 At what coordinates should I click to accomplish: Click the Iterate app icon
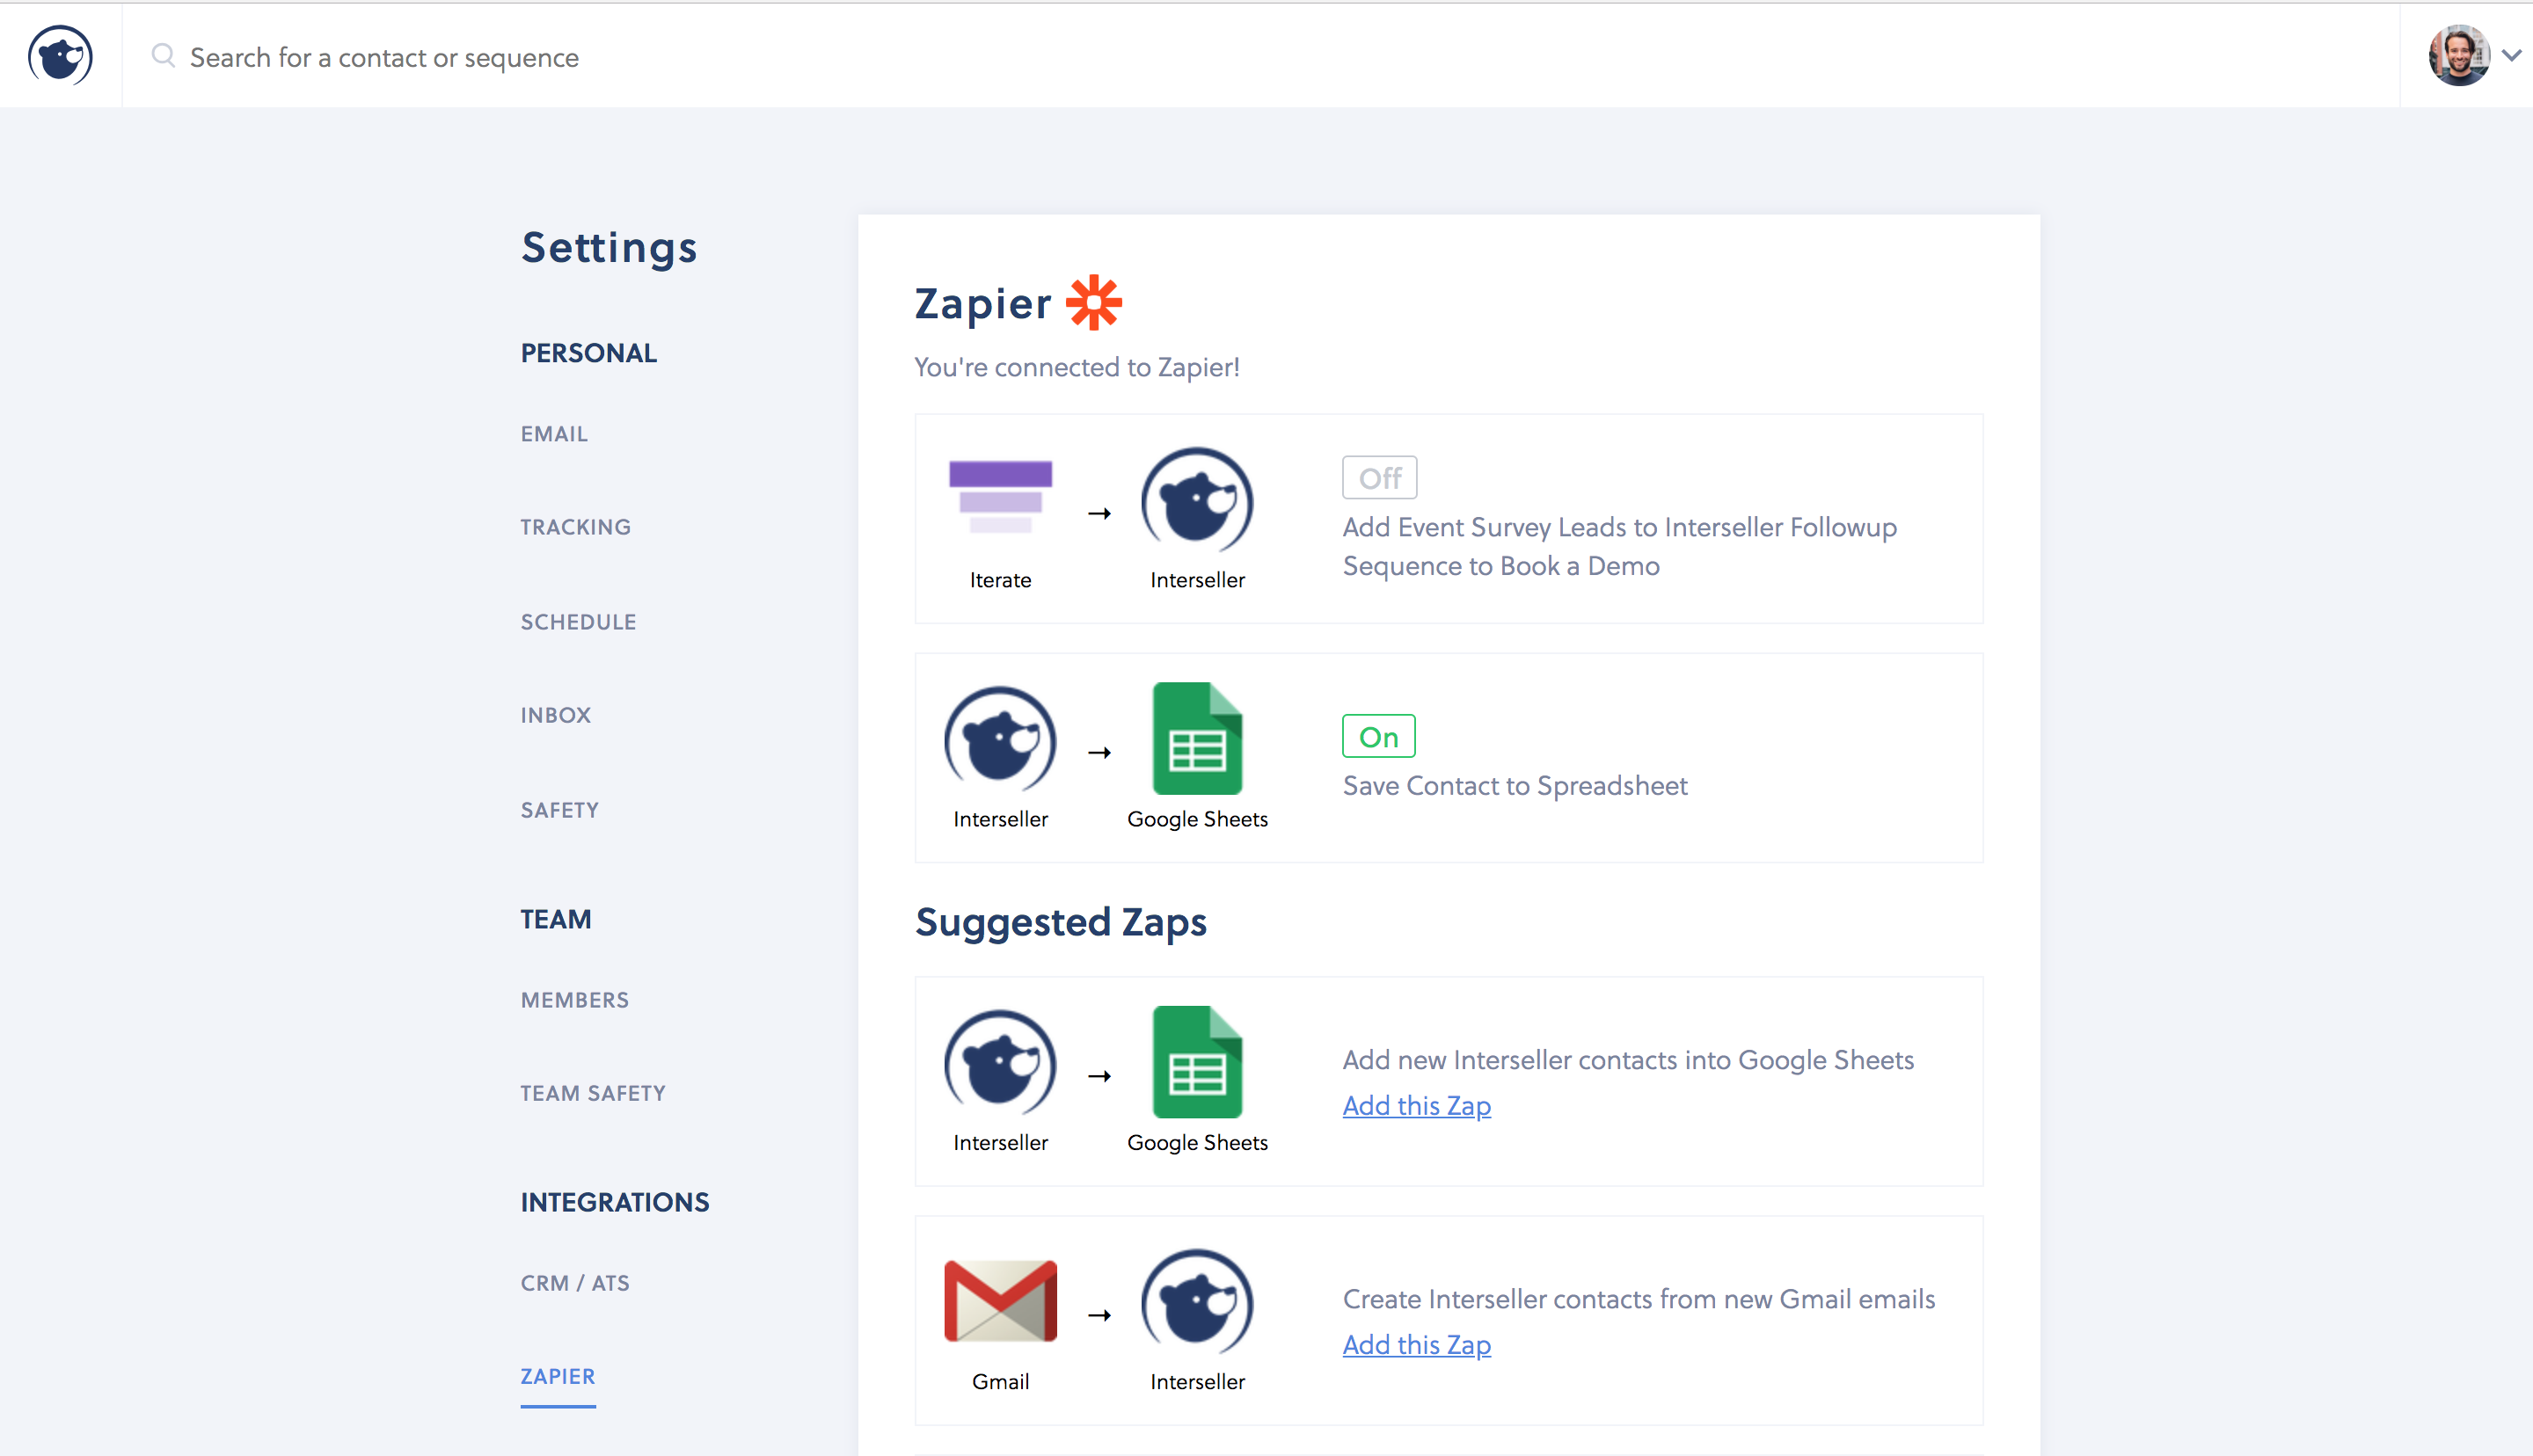click(1000, 497)
